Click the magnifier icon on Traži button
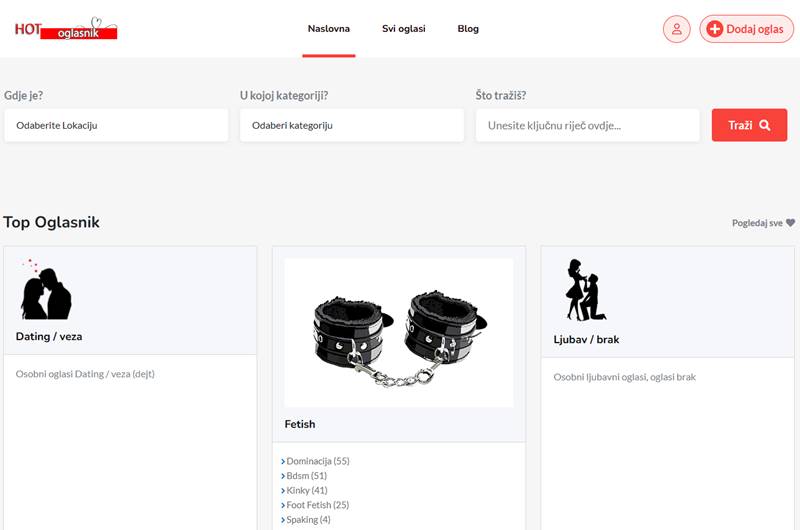The image size is (800, 530). point(765,125)
